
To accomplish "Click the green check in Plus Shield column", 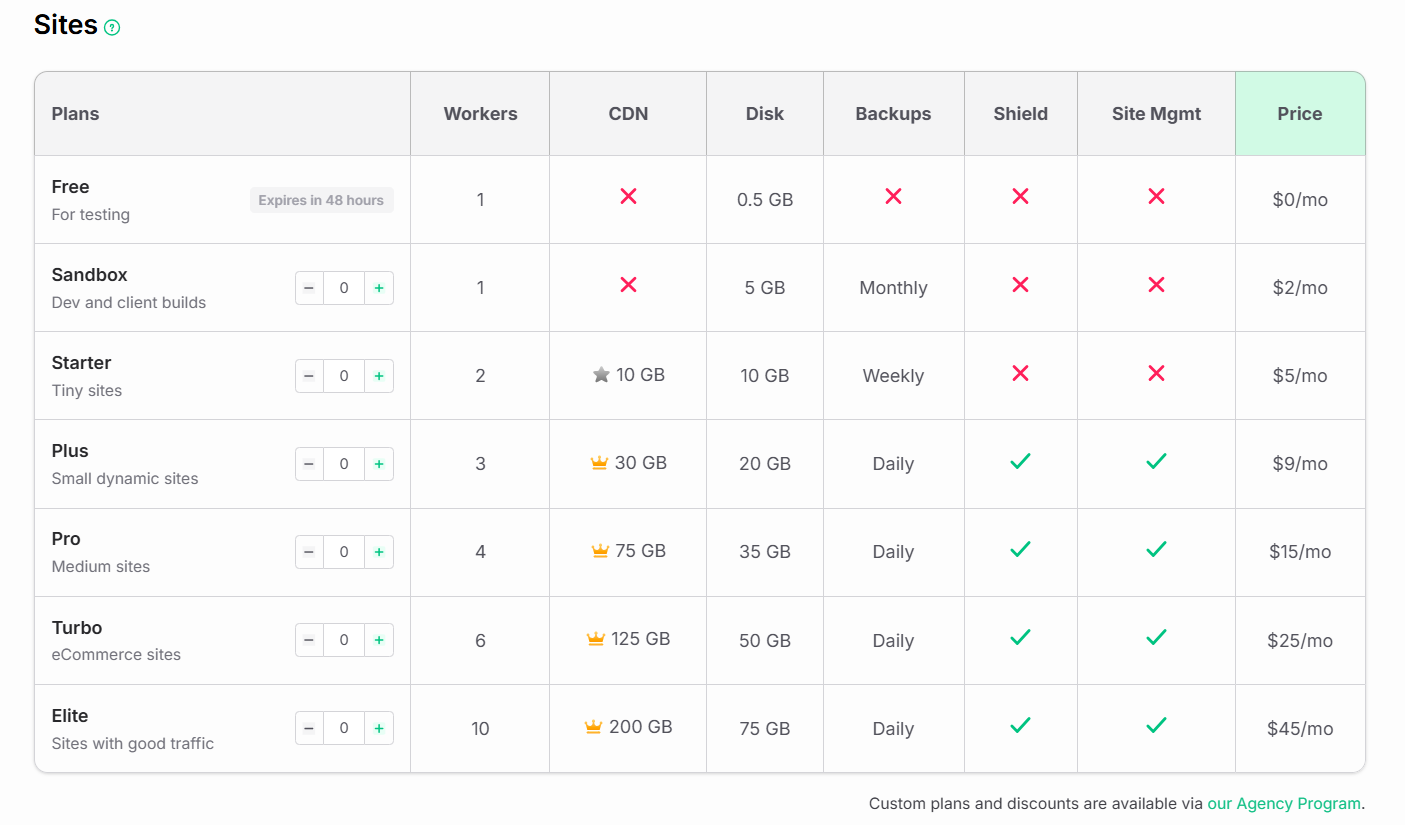I will (x=1020, y=461).
